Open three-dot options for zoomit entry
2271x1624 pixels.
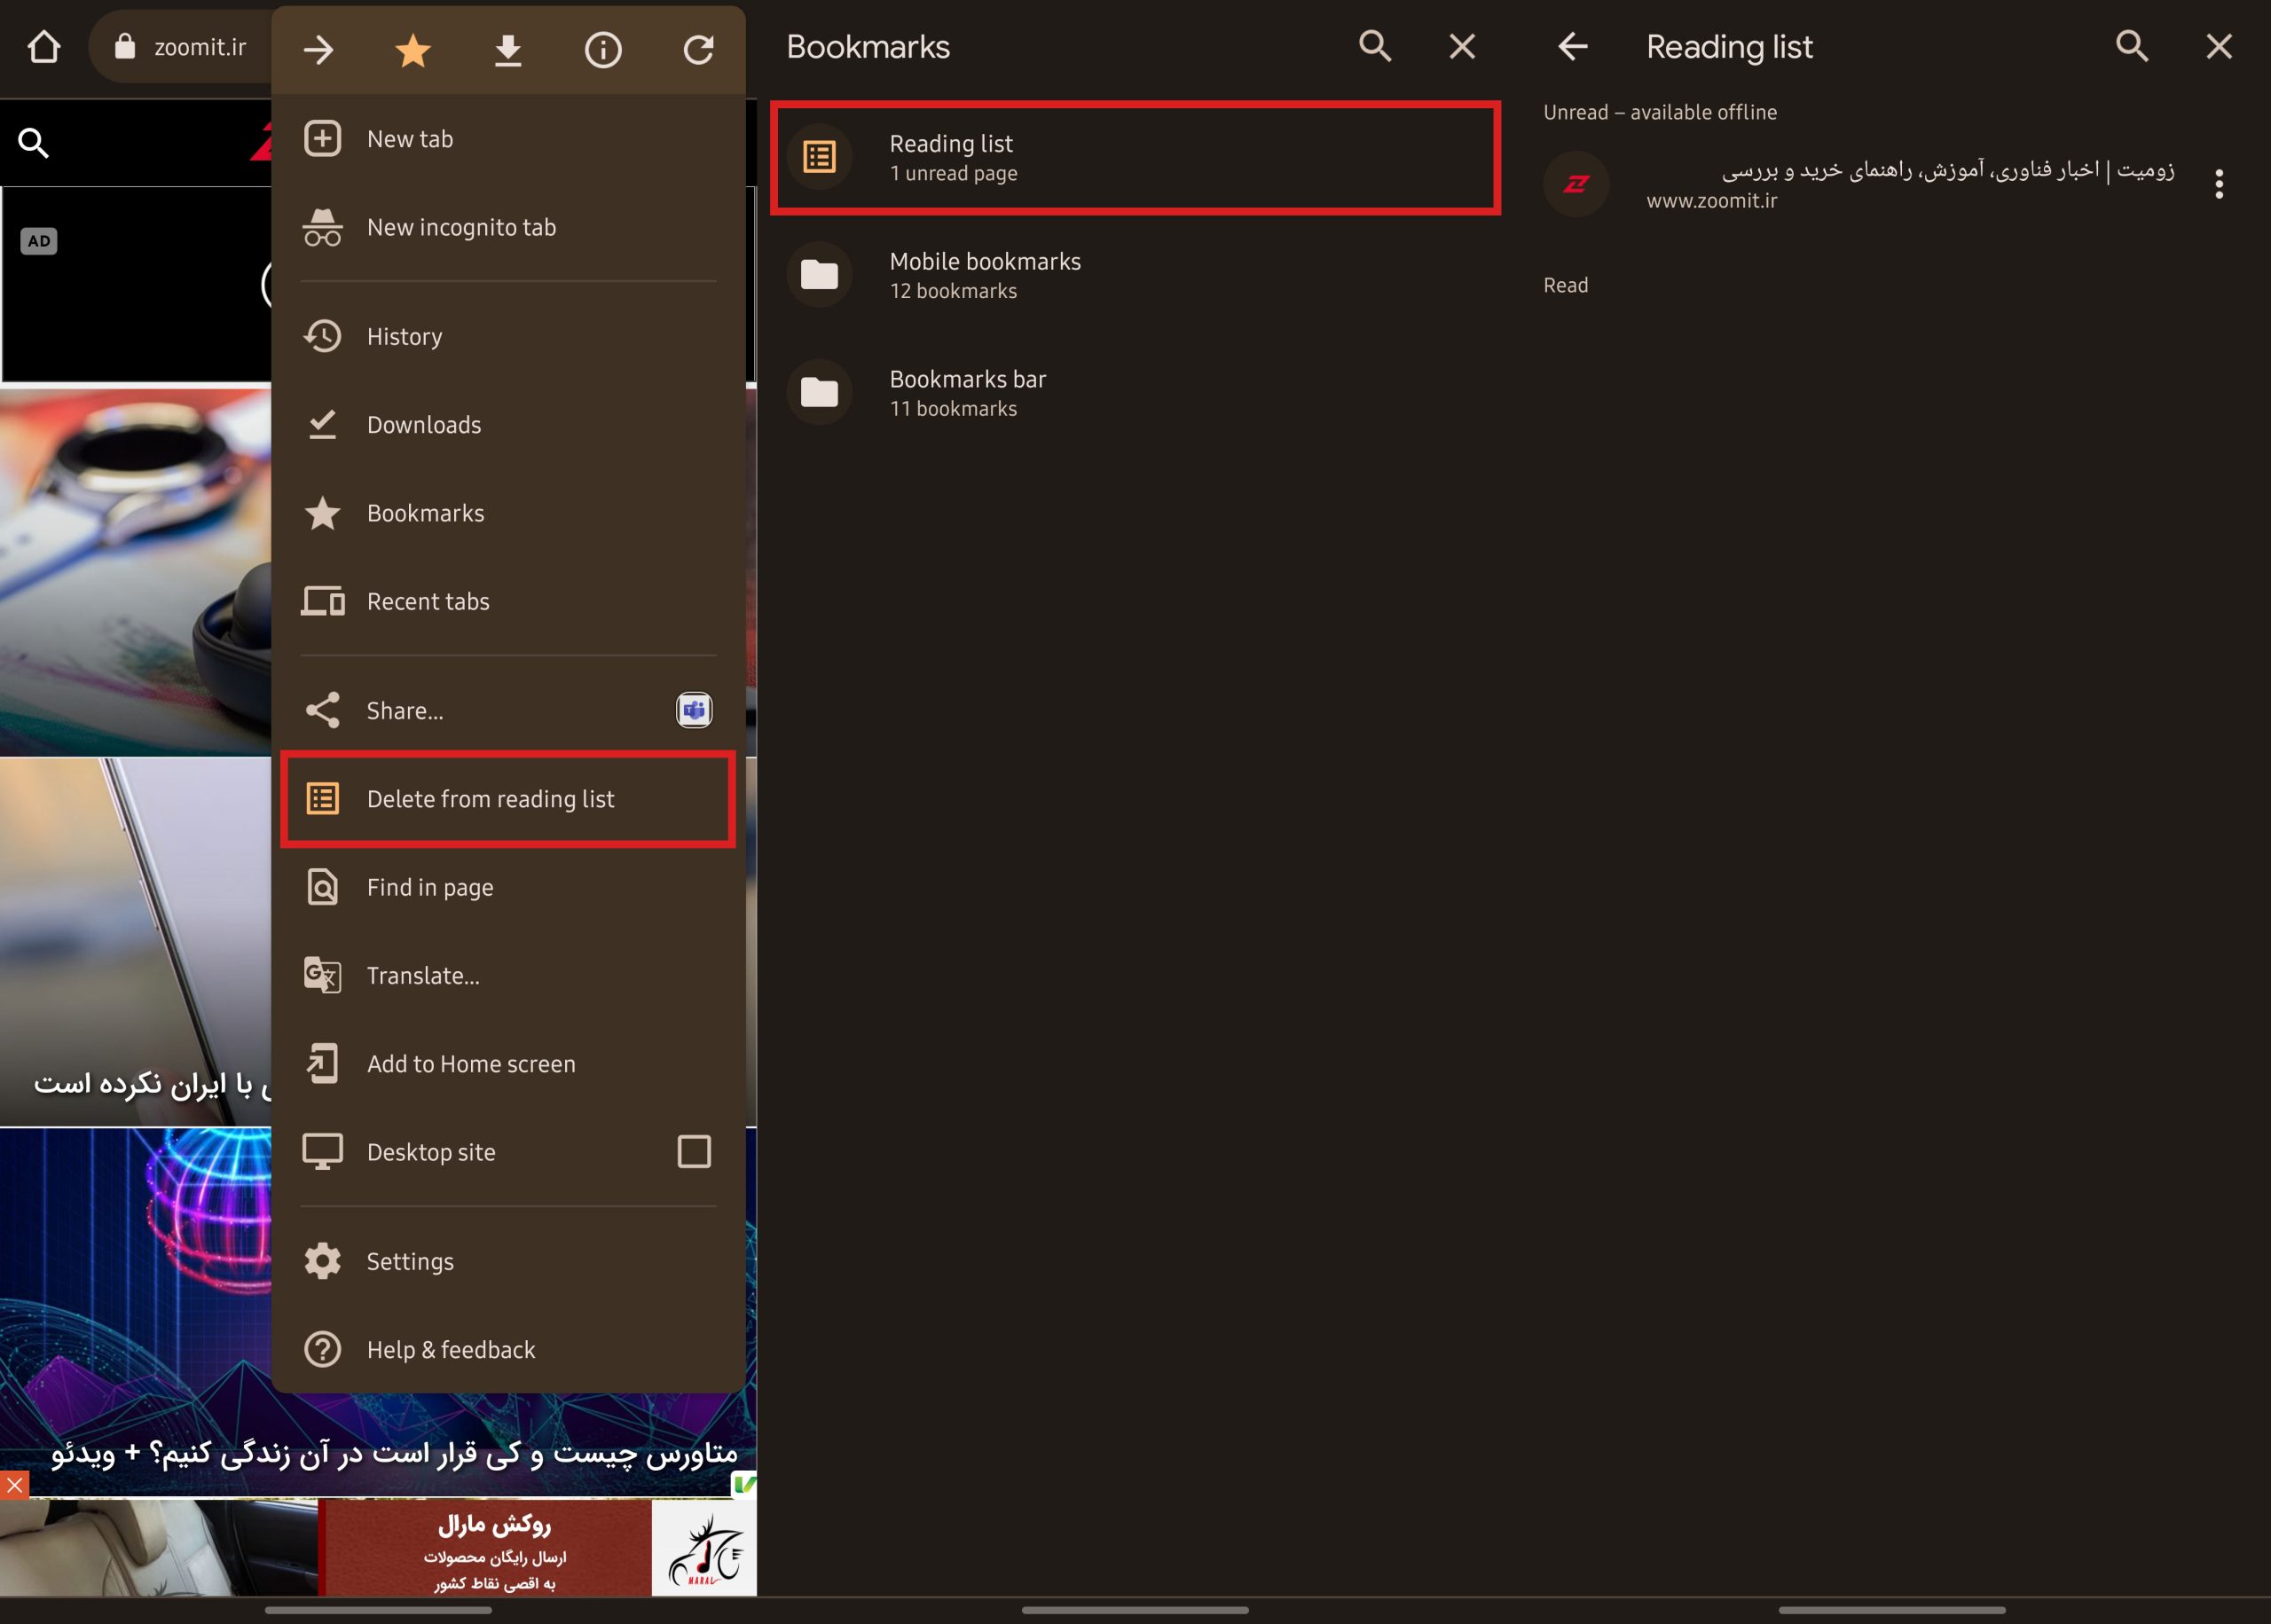click(2219, 184)
